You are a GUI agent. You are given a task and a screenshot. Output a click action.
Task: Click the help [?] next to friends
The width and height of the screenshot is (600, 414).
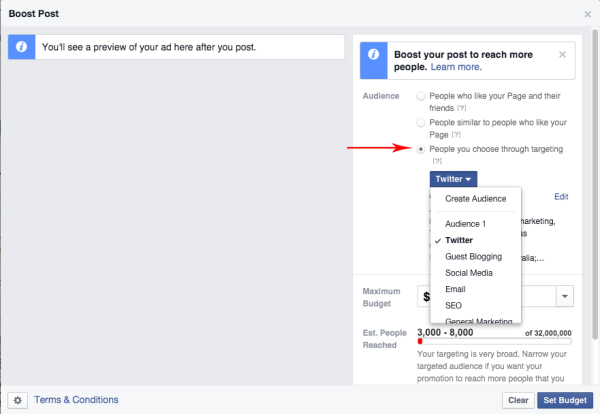461,108
